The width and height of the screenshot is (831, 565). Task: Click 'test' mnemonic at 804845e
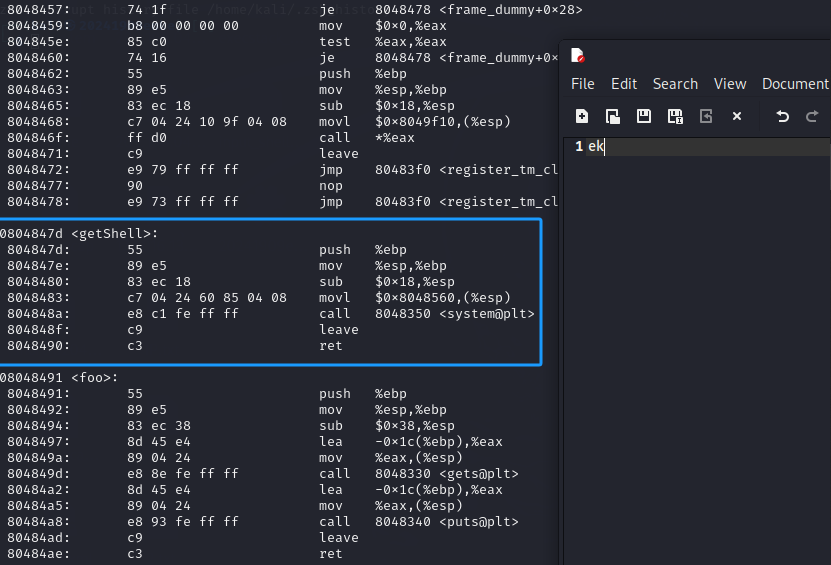tap(334, 42)
